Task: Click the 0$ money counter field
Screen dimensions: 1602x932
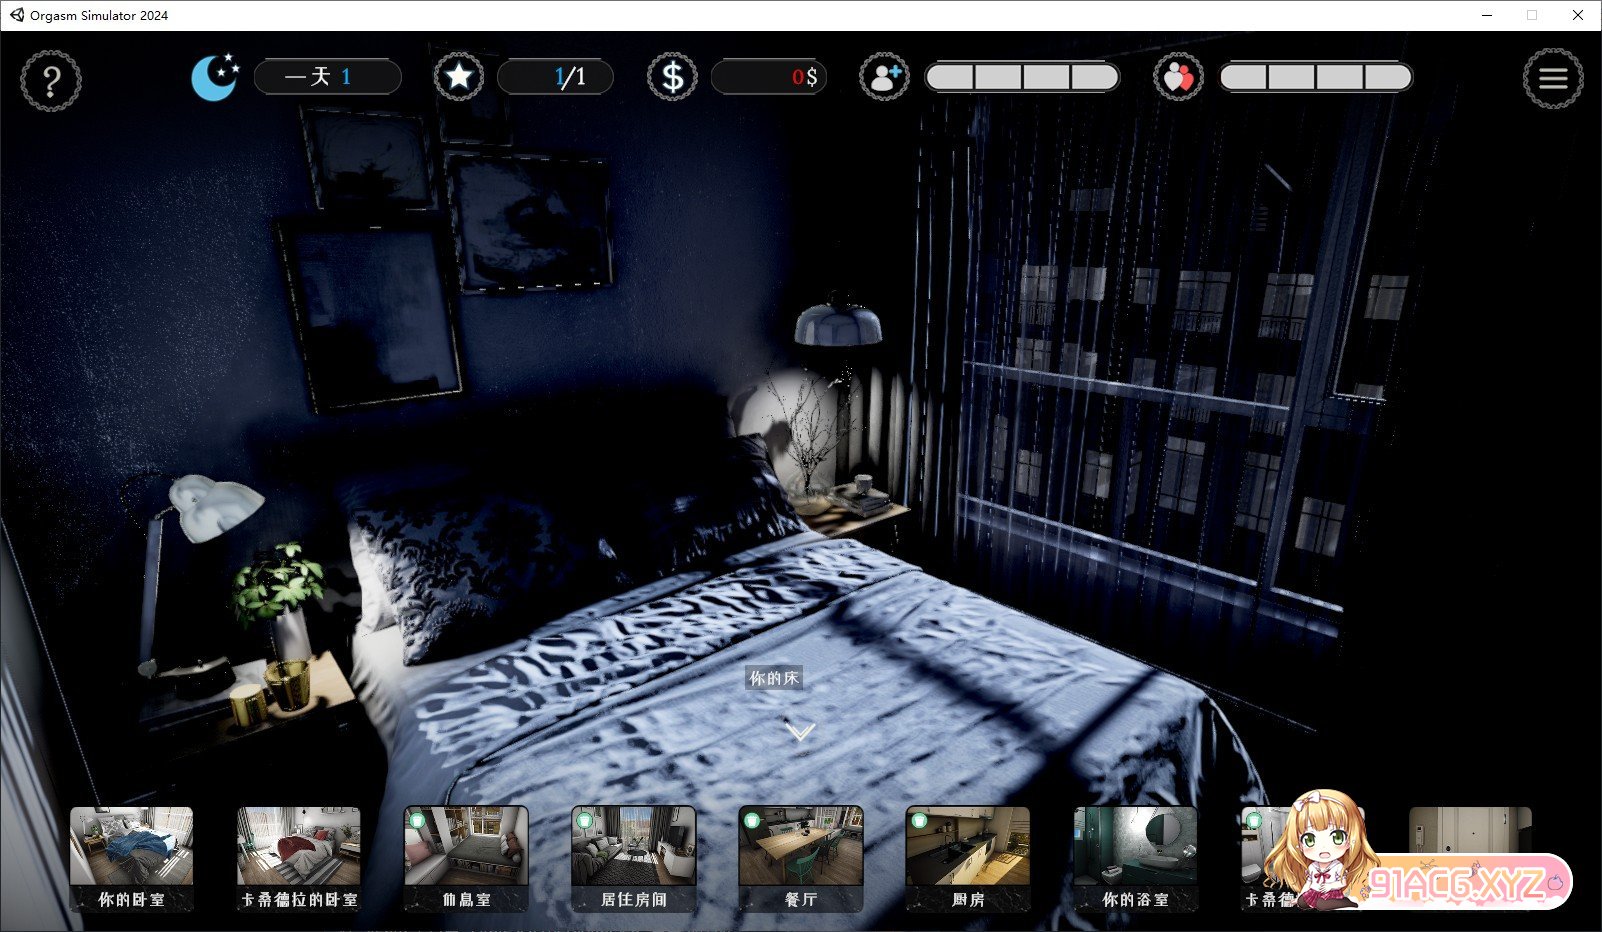Action: pyautogui.click(x=768, y=77)
